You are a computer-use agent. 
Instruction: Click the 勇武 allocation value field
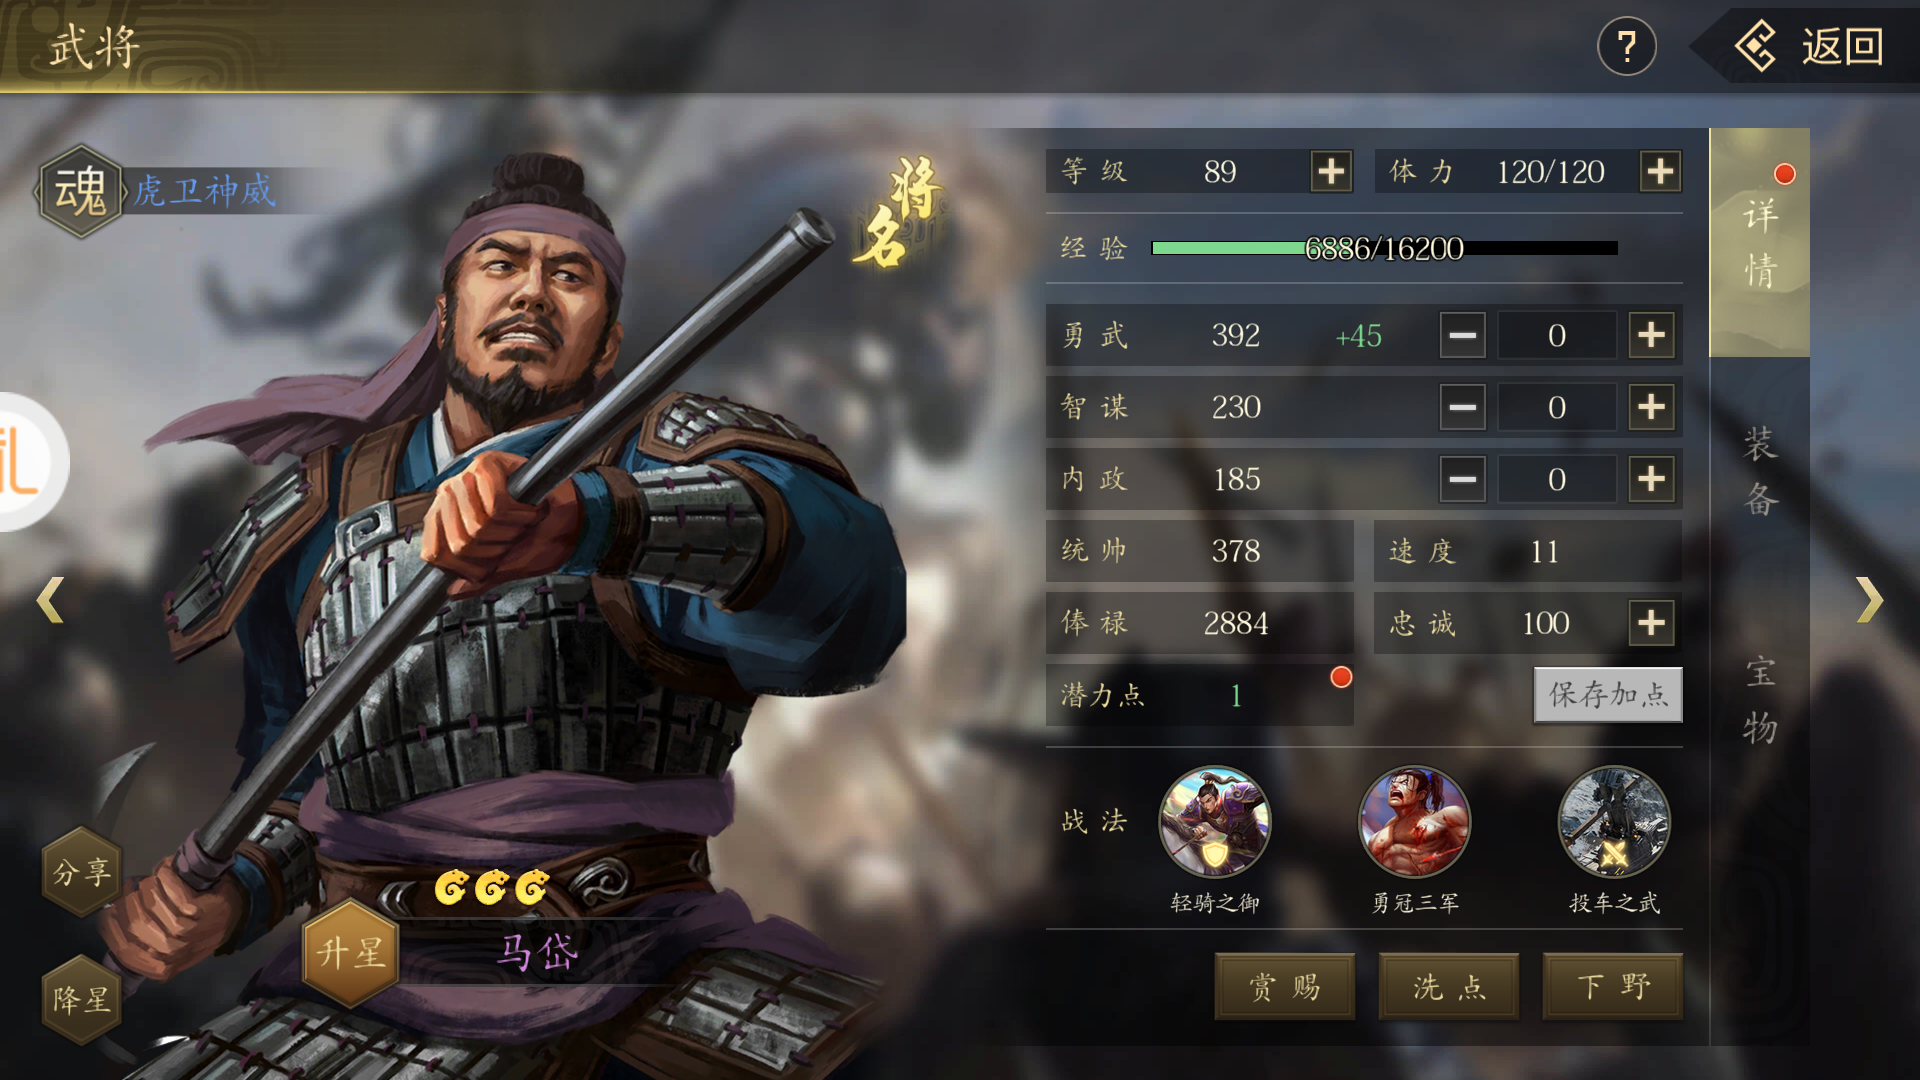pyautogui.click(x=1557, y=335)
